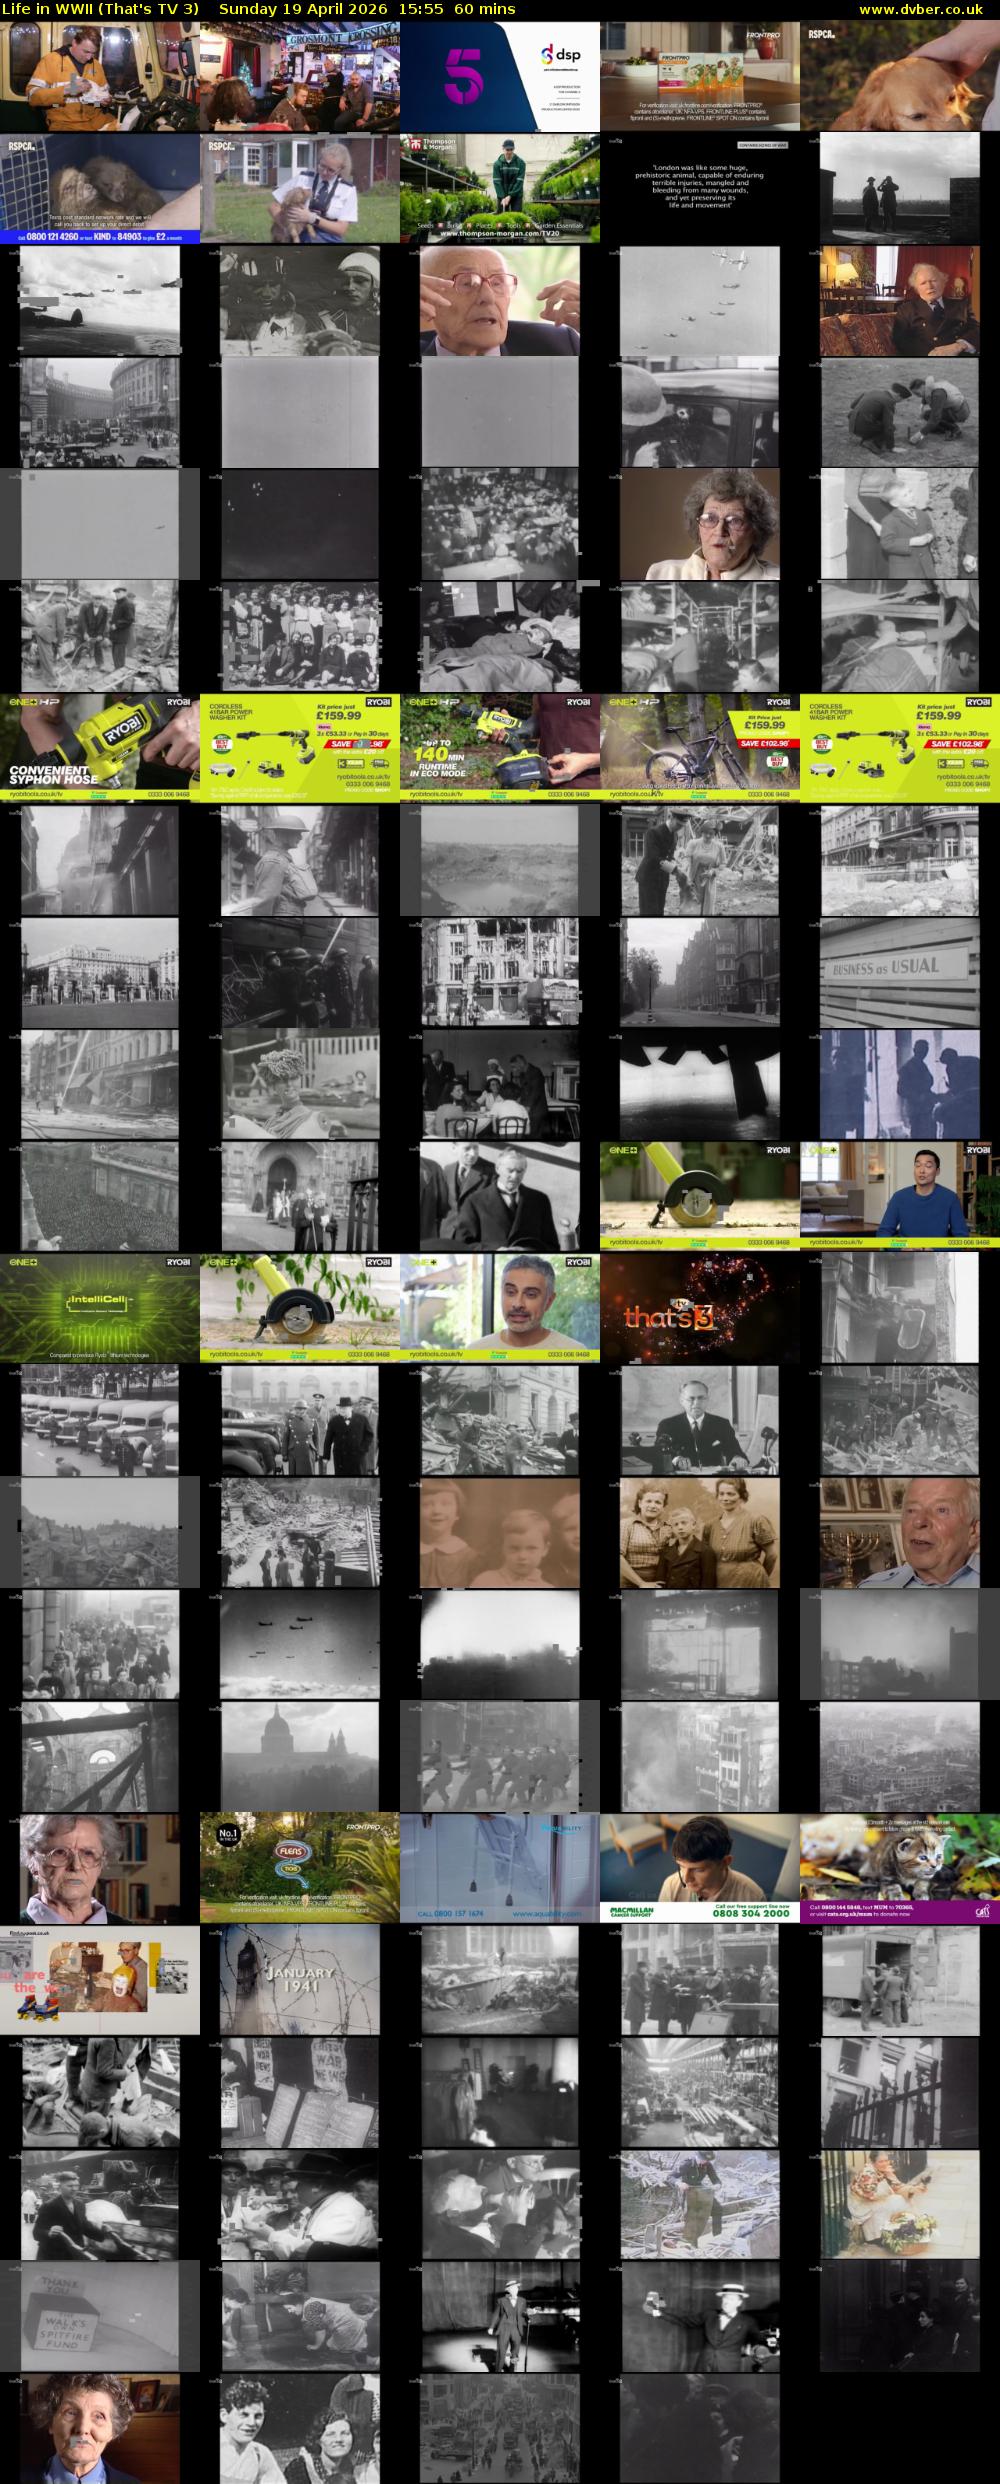Open the Cats Protection kitten ad thumbnail
The width and height of the screenshot is (1000, 2484).
click(900, 1868)
